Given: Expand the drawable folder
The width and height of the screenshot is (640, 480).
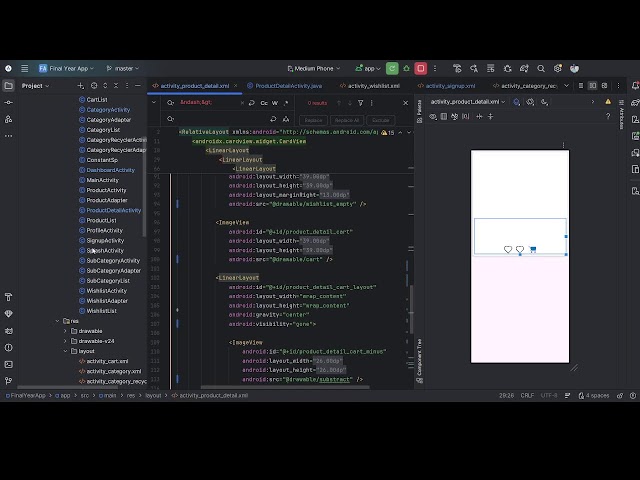Looking at the screenshot, I should point(65,331).
